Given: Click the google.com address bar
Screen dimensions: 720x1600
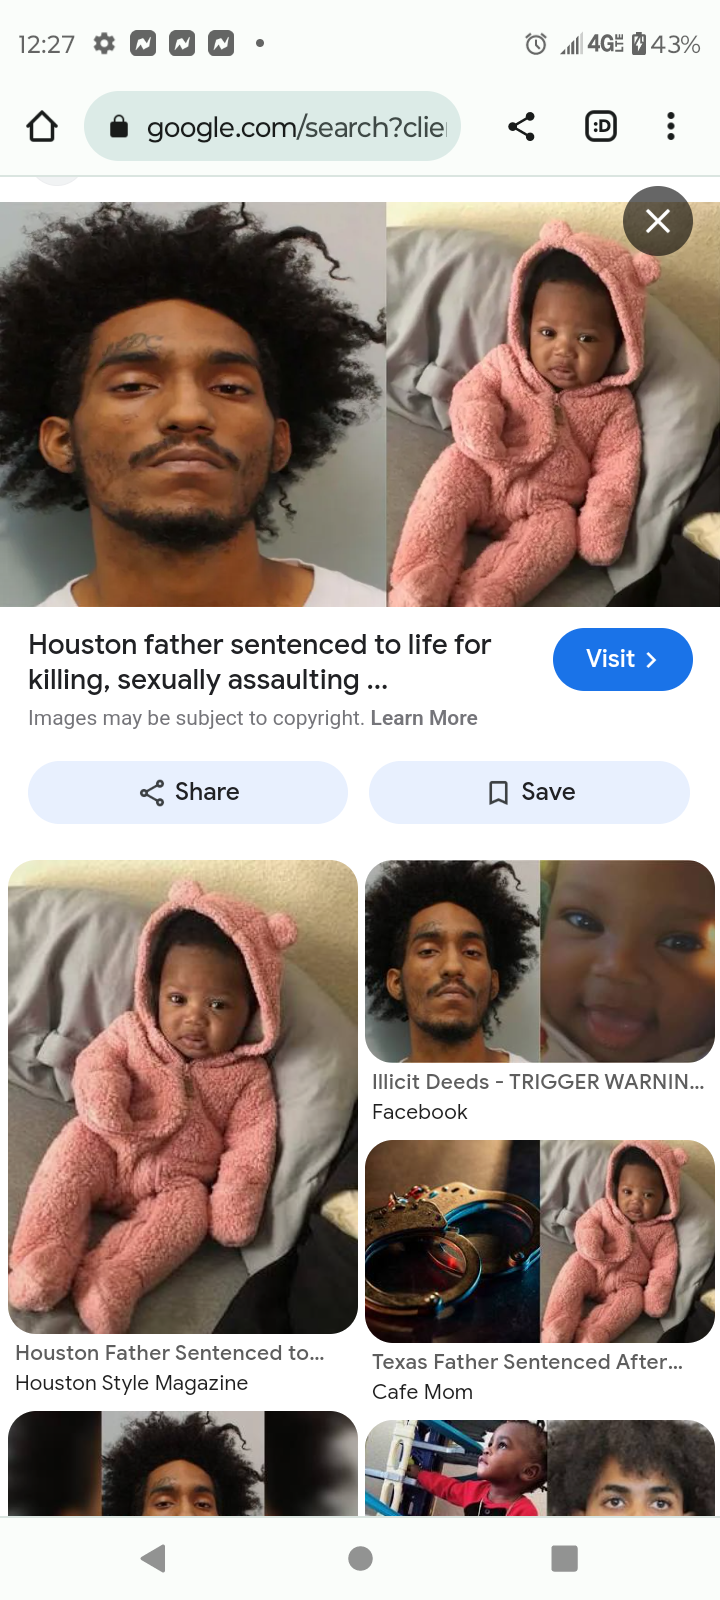Looking at the screenshot, I should (272, 127).
